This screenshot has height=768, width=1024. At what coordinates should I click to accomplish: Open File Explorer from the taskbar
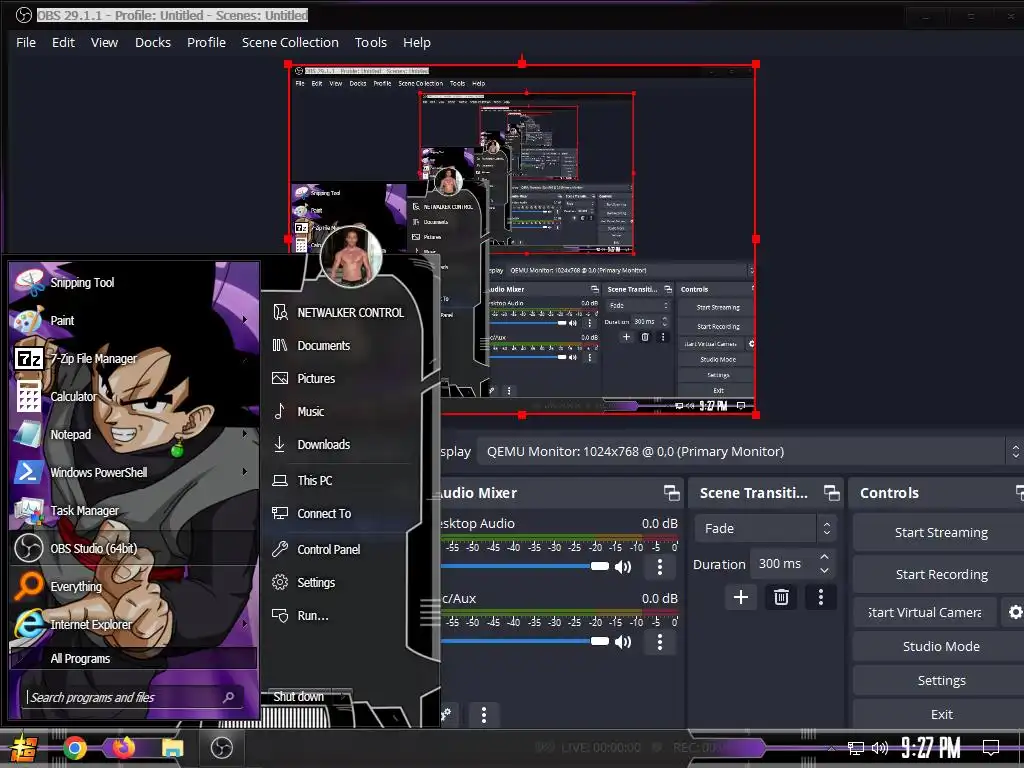(x=172, y=748)
